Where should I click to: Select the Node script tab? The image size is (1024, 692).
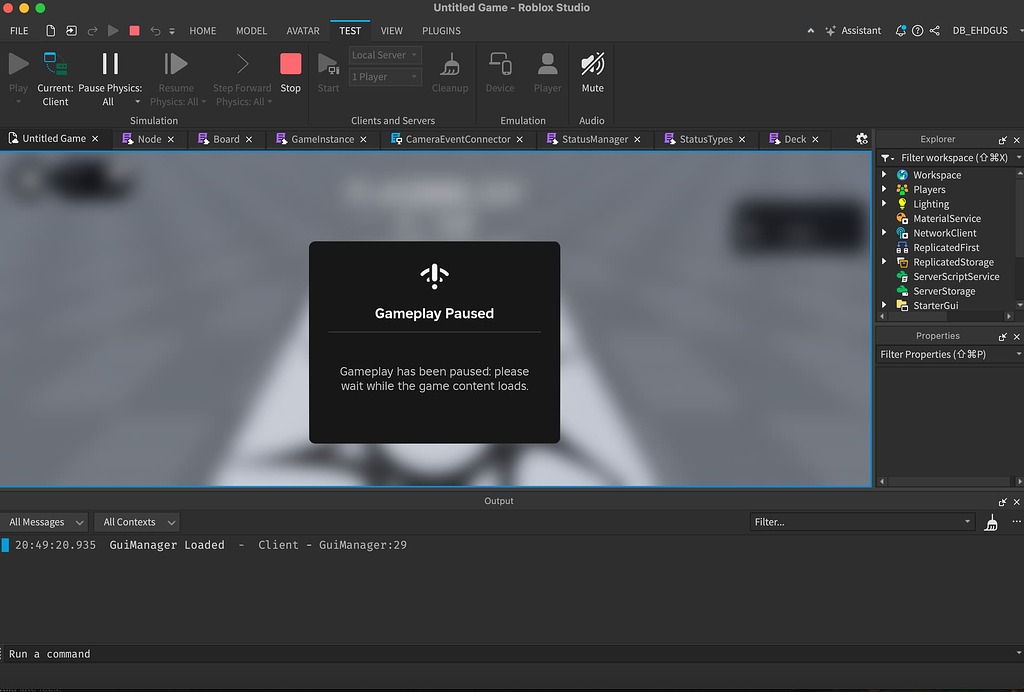pyautogui.click(x=149, y=139)
